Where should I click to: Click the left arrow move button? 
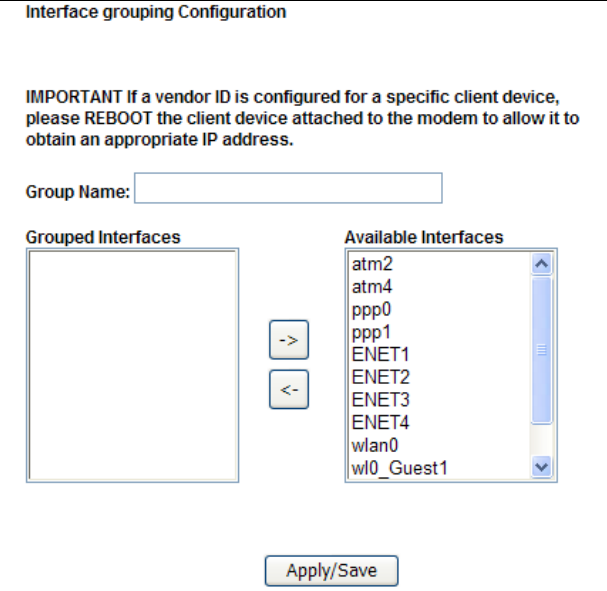click(x=289, y=391)
